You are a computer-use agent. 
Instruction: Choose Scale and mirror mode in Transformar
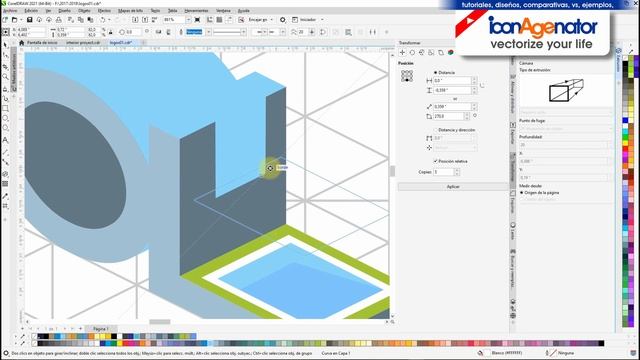[422, 53]
